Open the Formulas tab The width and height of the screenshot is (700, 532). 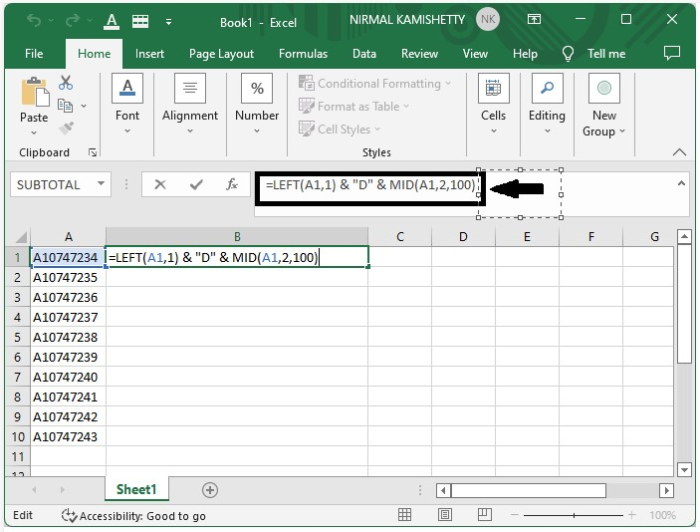click(303, 54)
